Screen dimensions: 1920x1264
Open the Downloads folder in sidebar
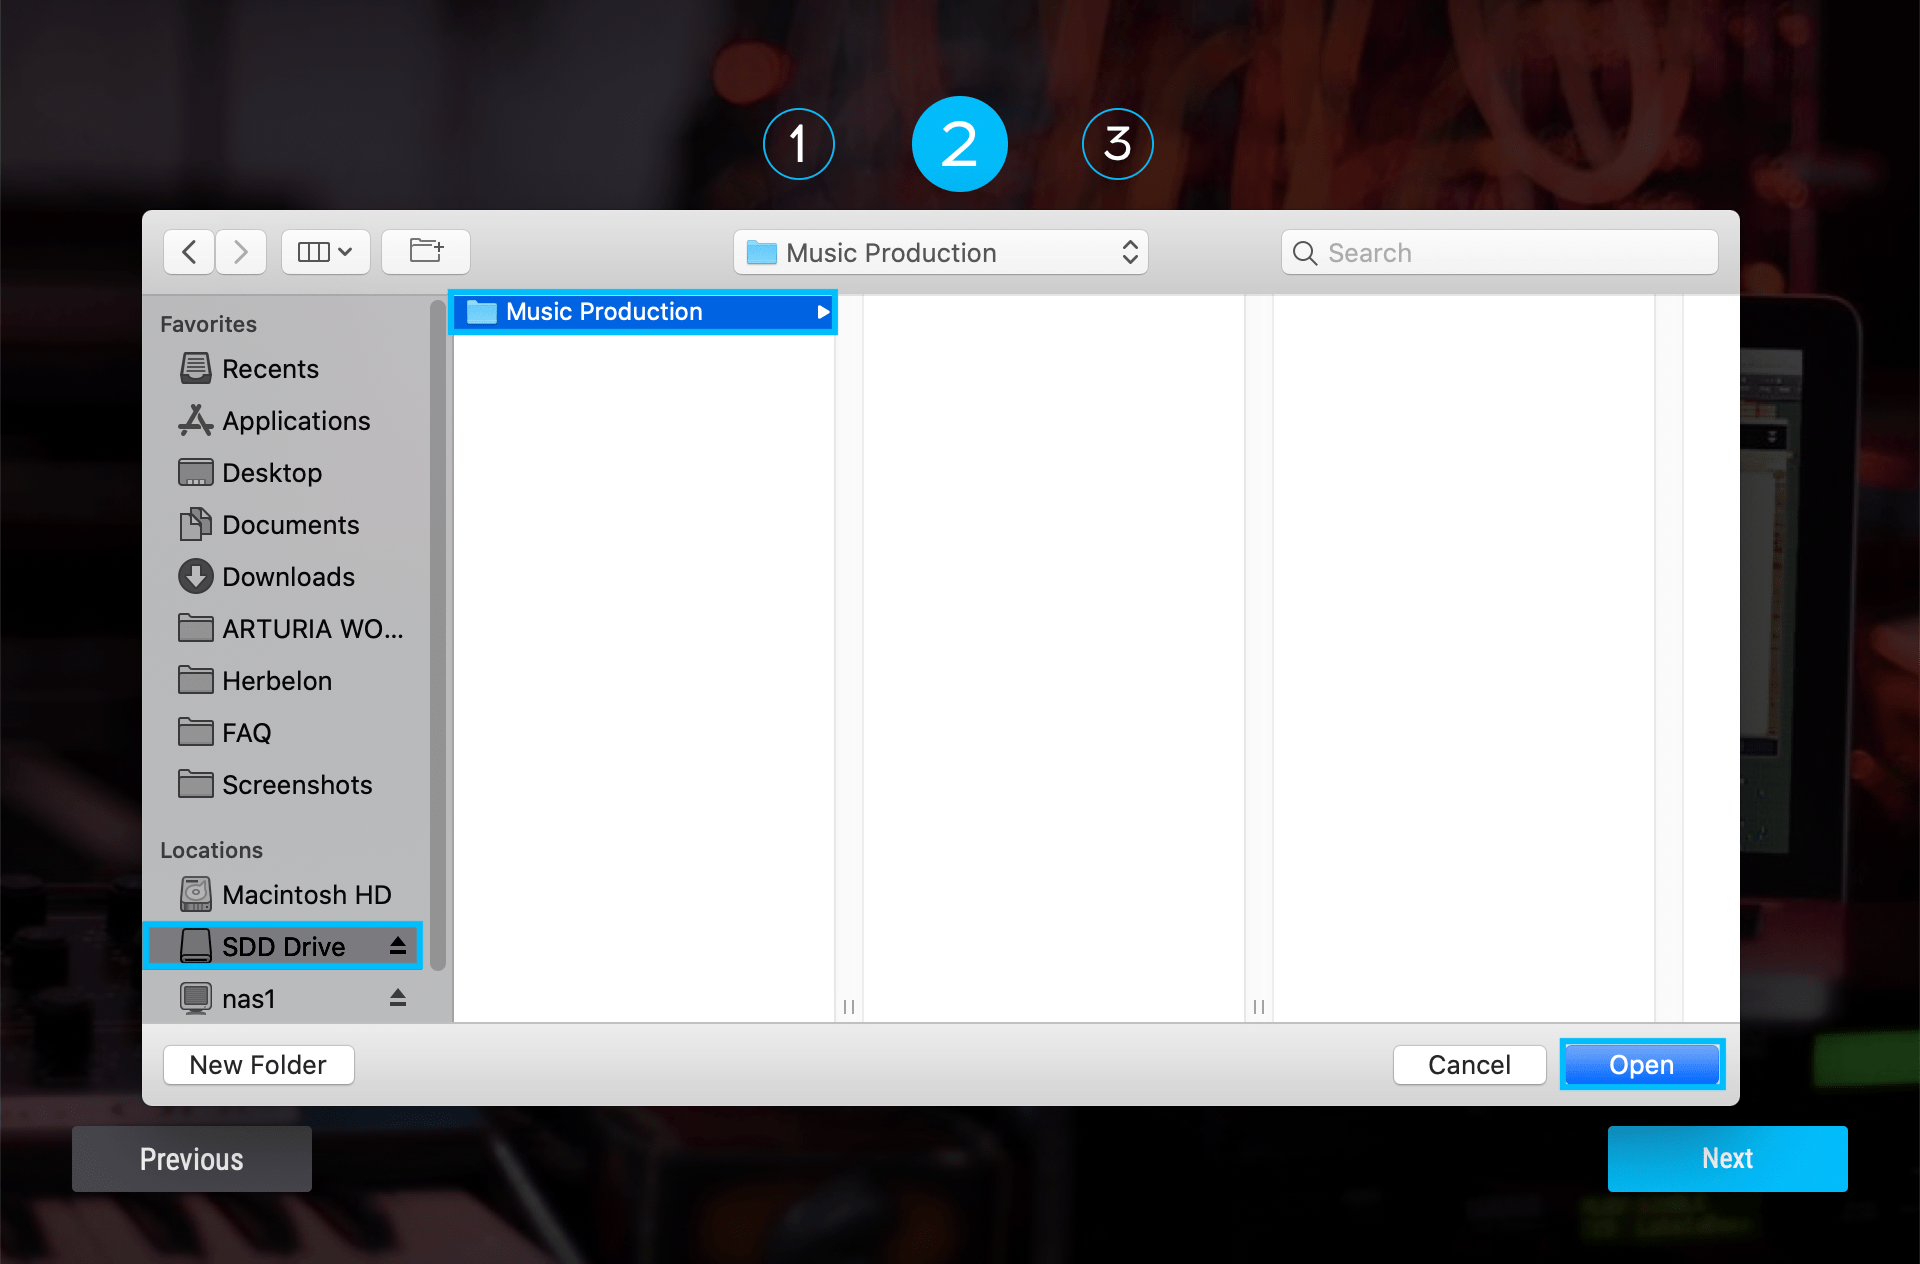288,576
